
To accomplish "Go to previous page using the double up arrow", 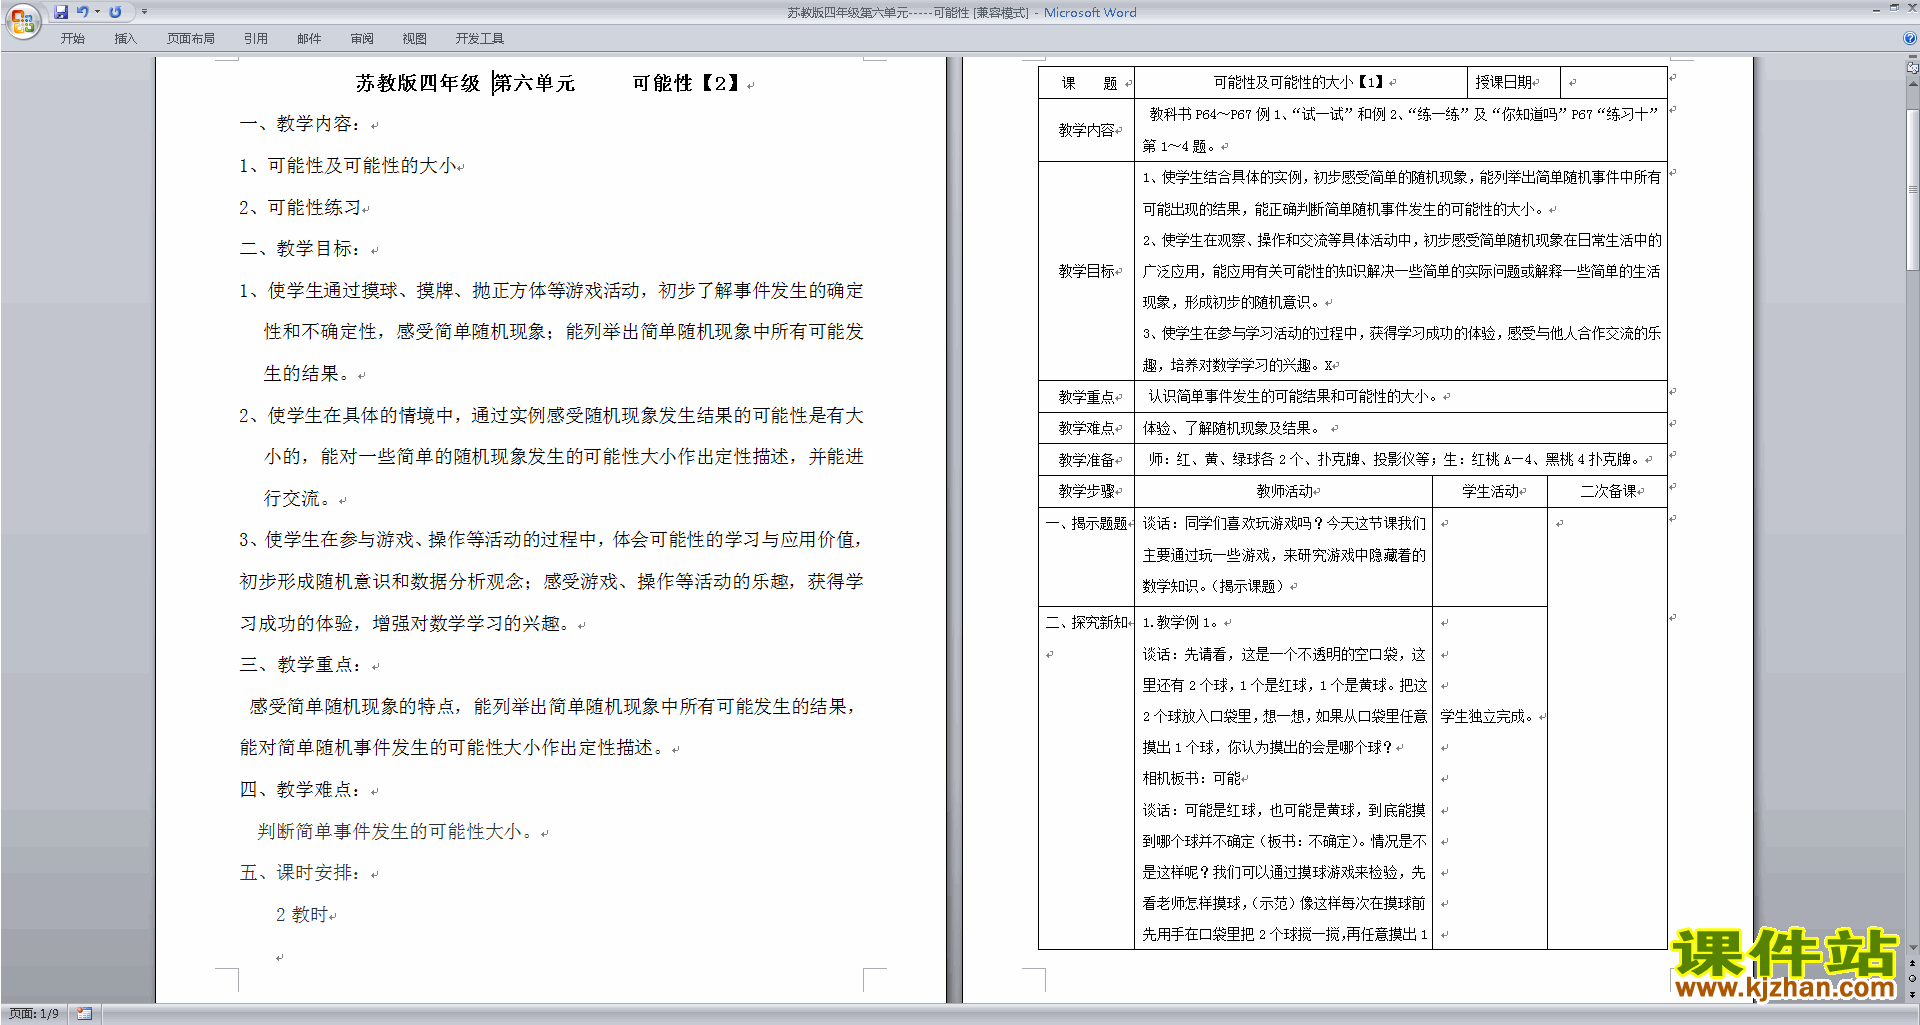I will coord(1913,963).
